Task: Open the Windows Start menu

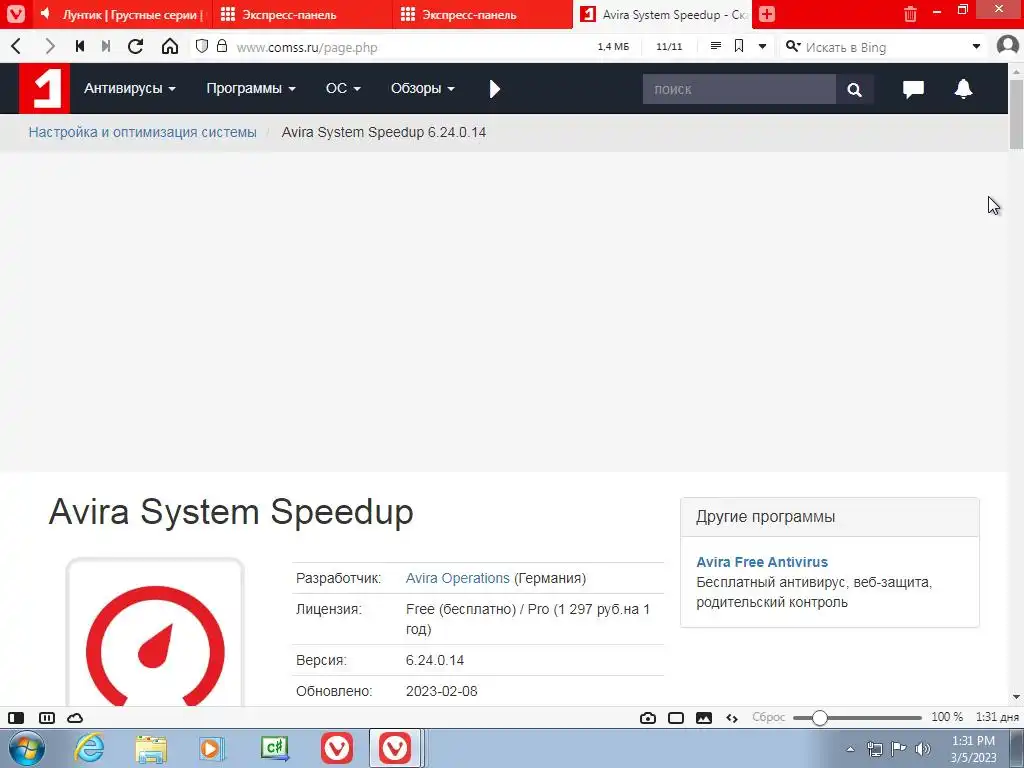Action: [26, 748]
